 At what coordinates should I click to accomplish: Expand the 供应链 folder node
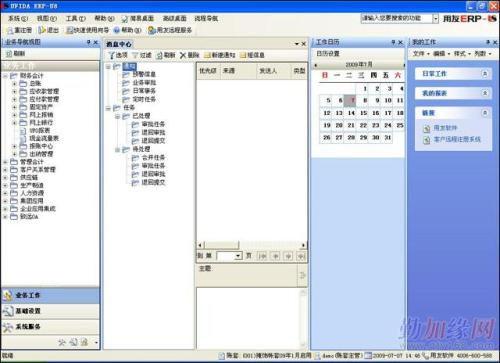tap(5, 178)
